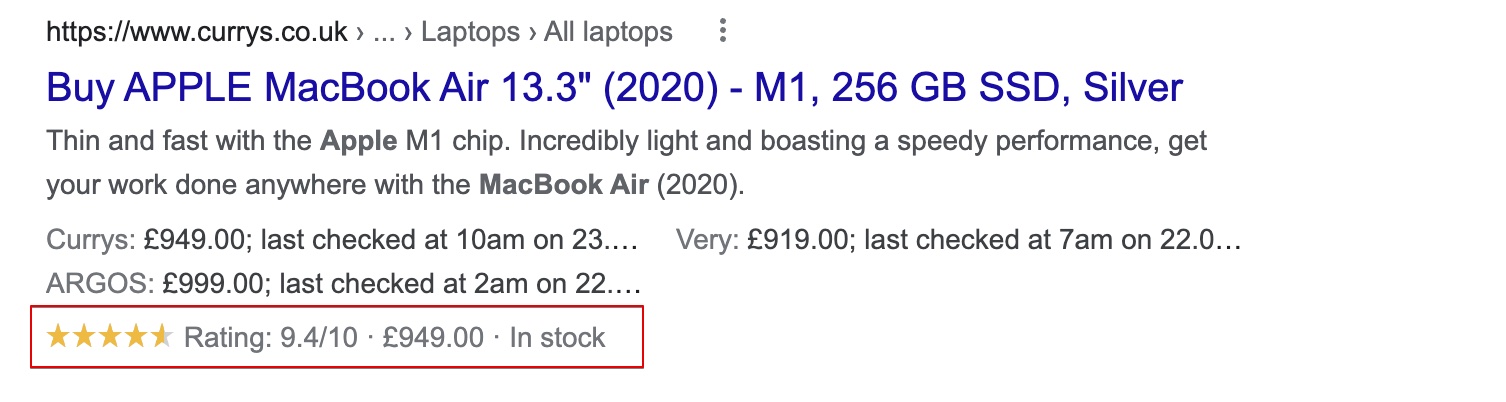The width and height of the screenshot is (1506, 402).
Task: Select the Rating: 9.4/10 text
Action: coord(270,337)
